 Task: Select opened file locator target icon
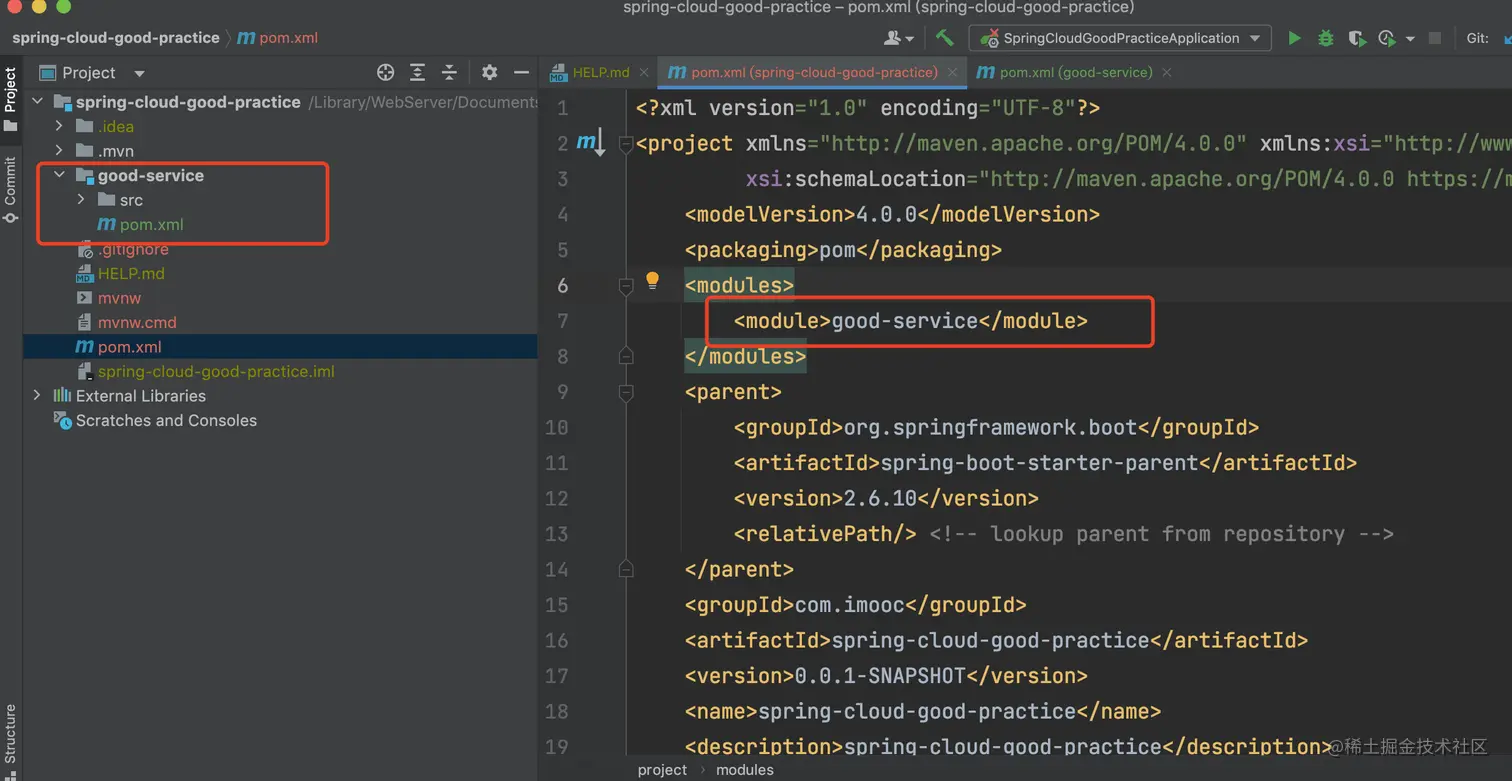point(385,72)
